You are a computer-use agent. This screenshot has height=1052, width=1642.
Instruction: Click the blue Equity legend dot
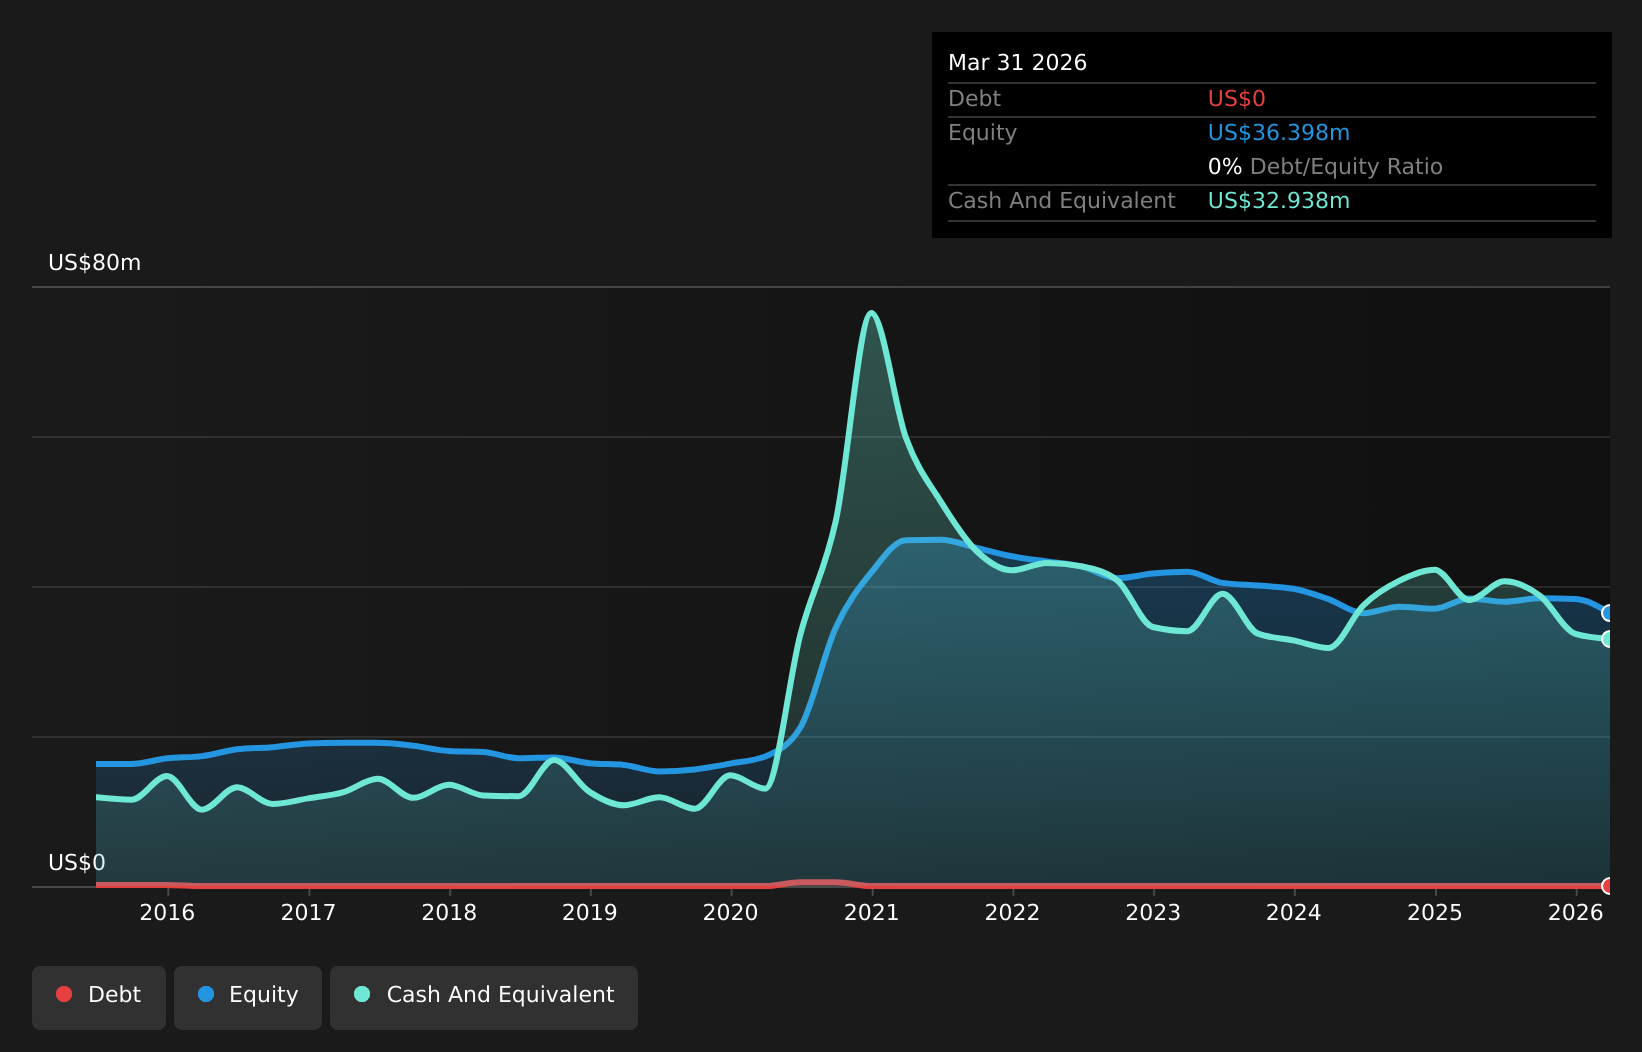(206, 994)
